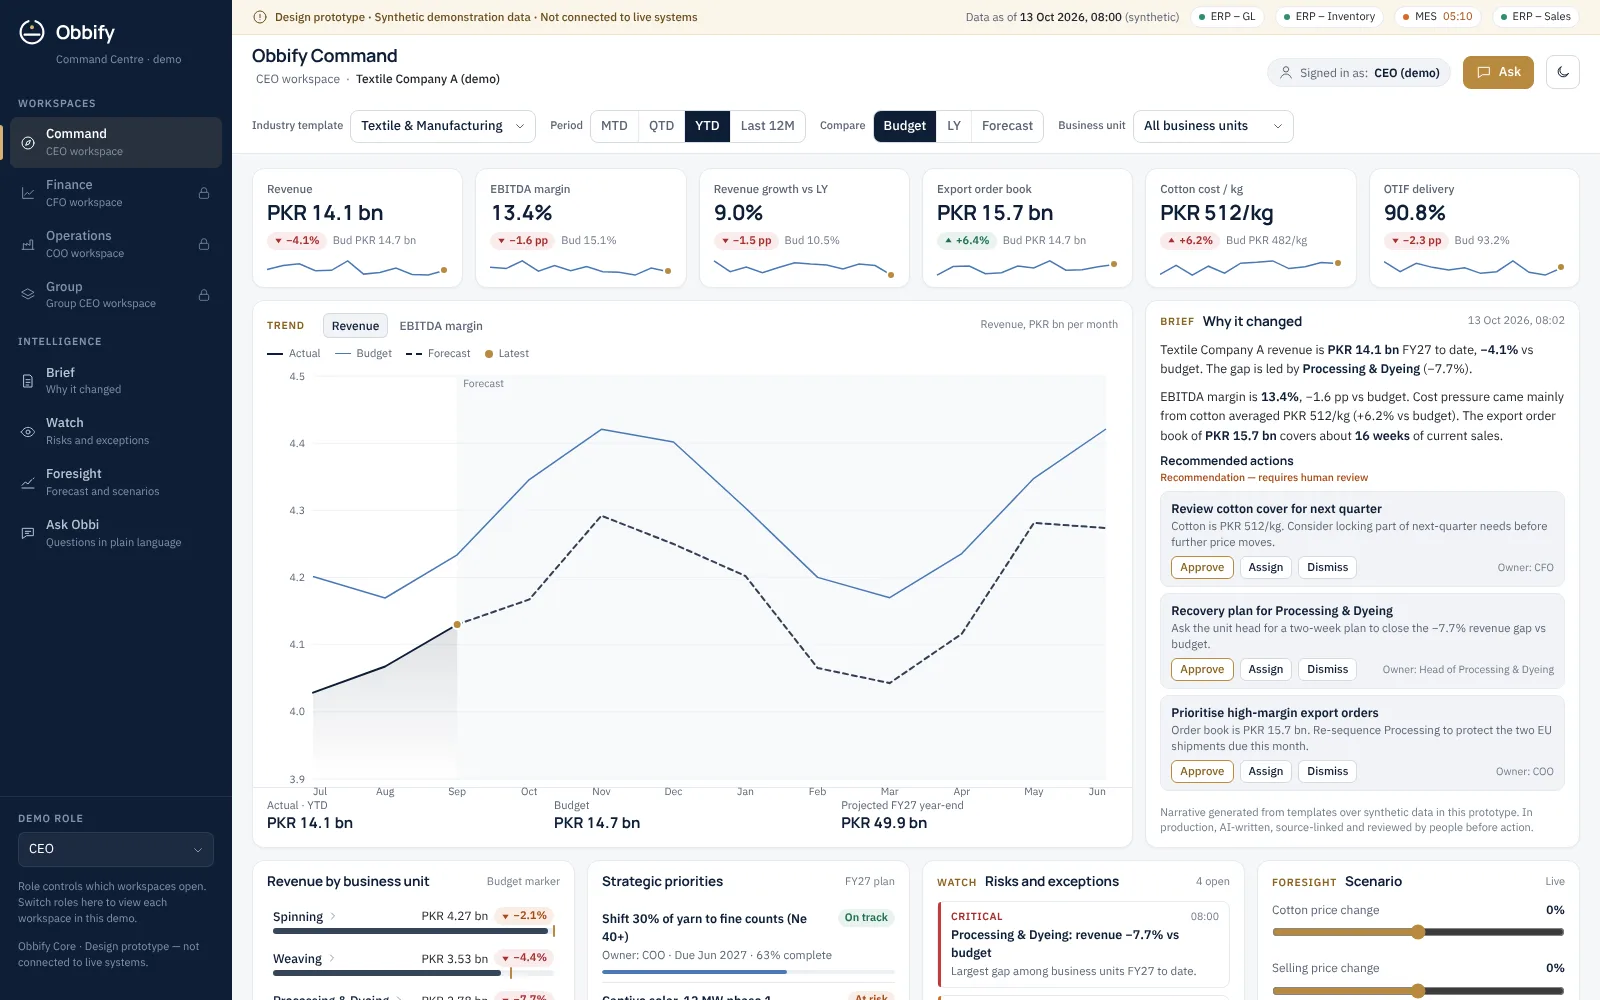Open critical Processing & Dyeing risk item
1600x1000 pixels.
pos(1083,944)
